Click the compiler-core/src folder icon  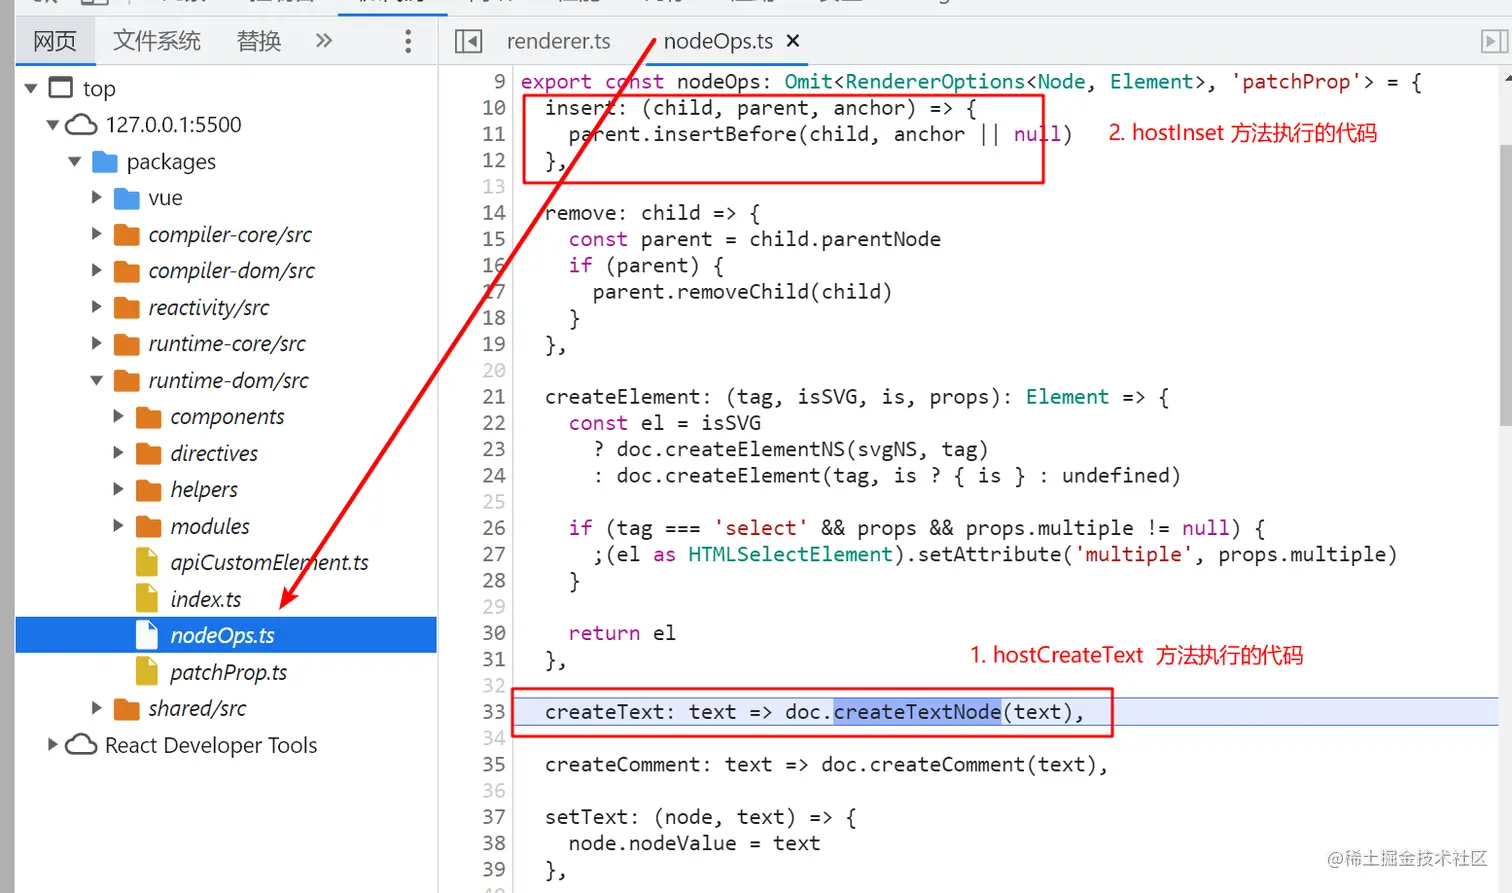tap(127, 234)
